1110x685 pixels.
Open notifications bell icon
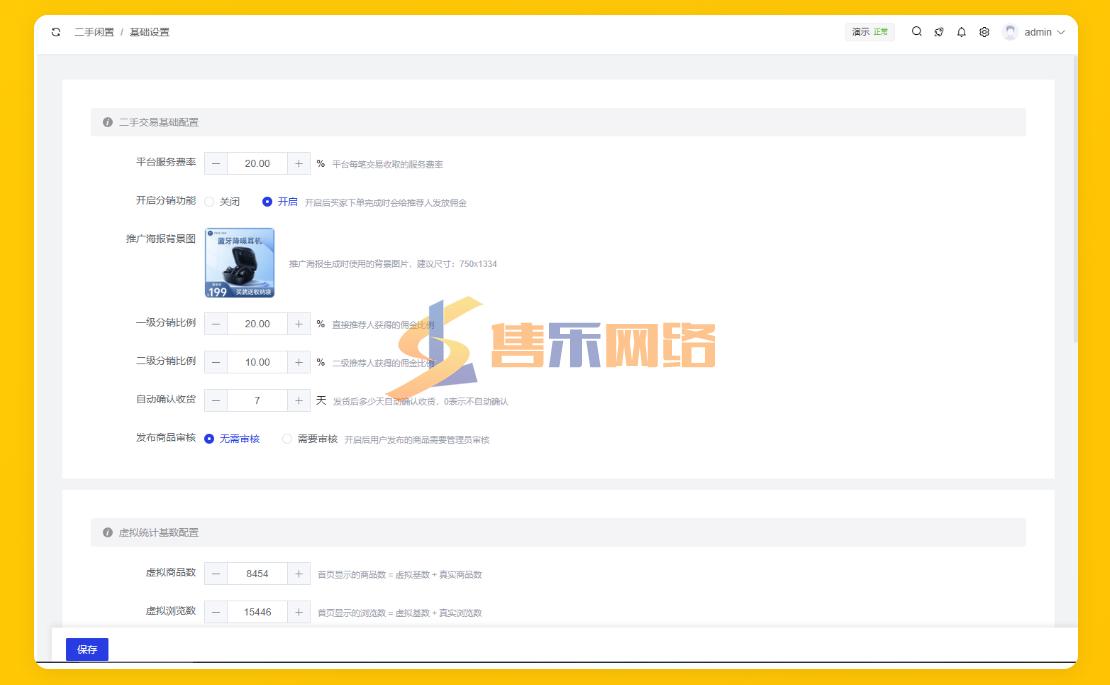(x=961, y=32)
